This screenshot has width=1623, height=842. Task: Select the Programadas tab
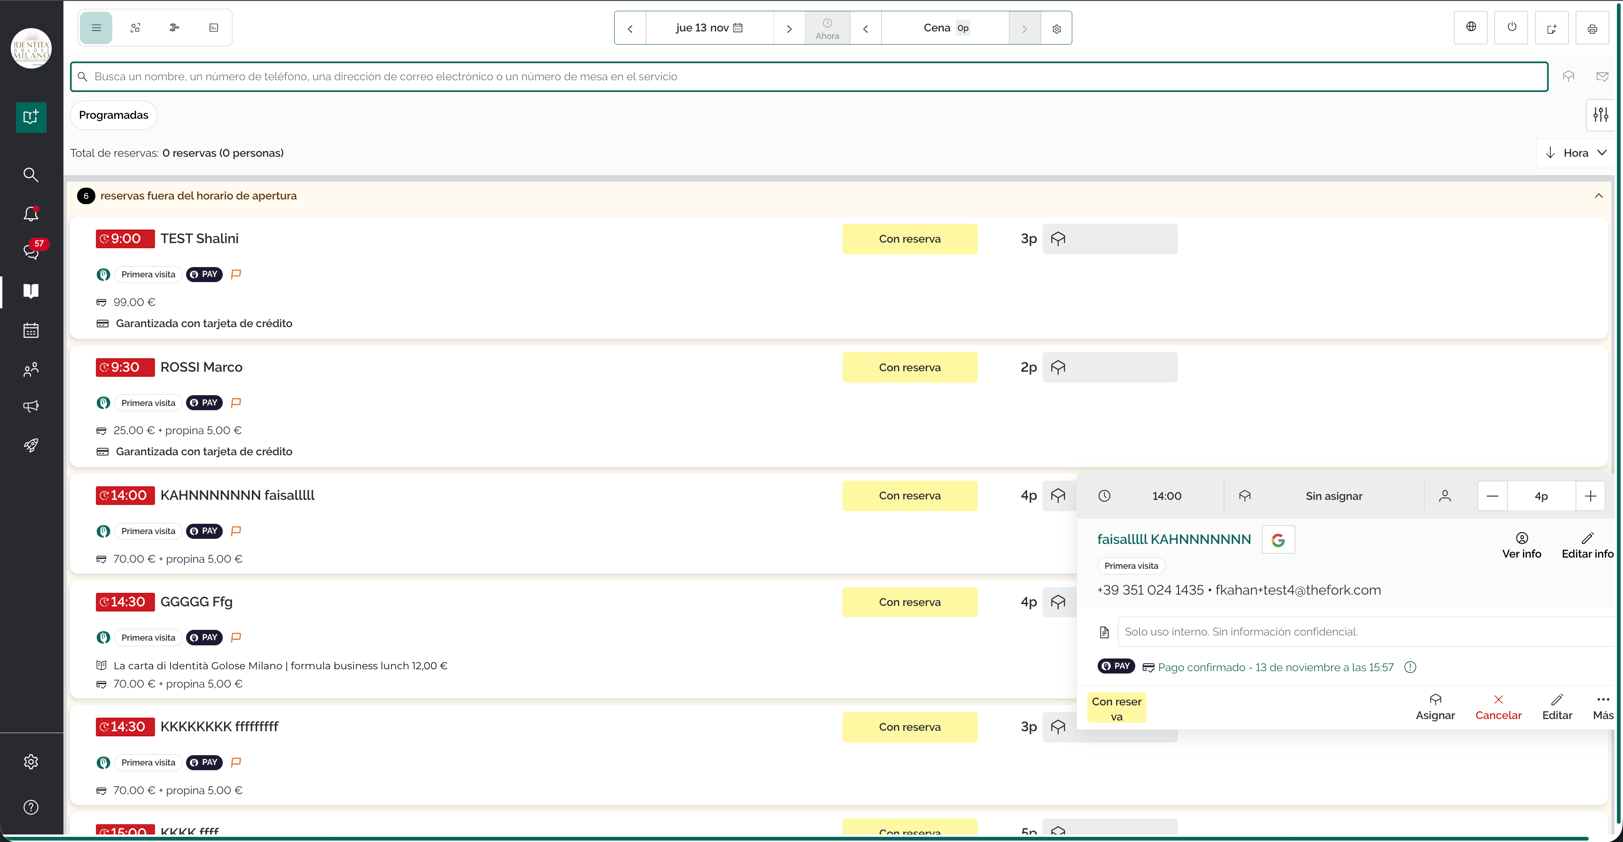point(114,115)
